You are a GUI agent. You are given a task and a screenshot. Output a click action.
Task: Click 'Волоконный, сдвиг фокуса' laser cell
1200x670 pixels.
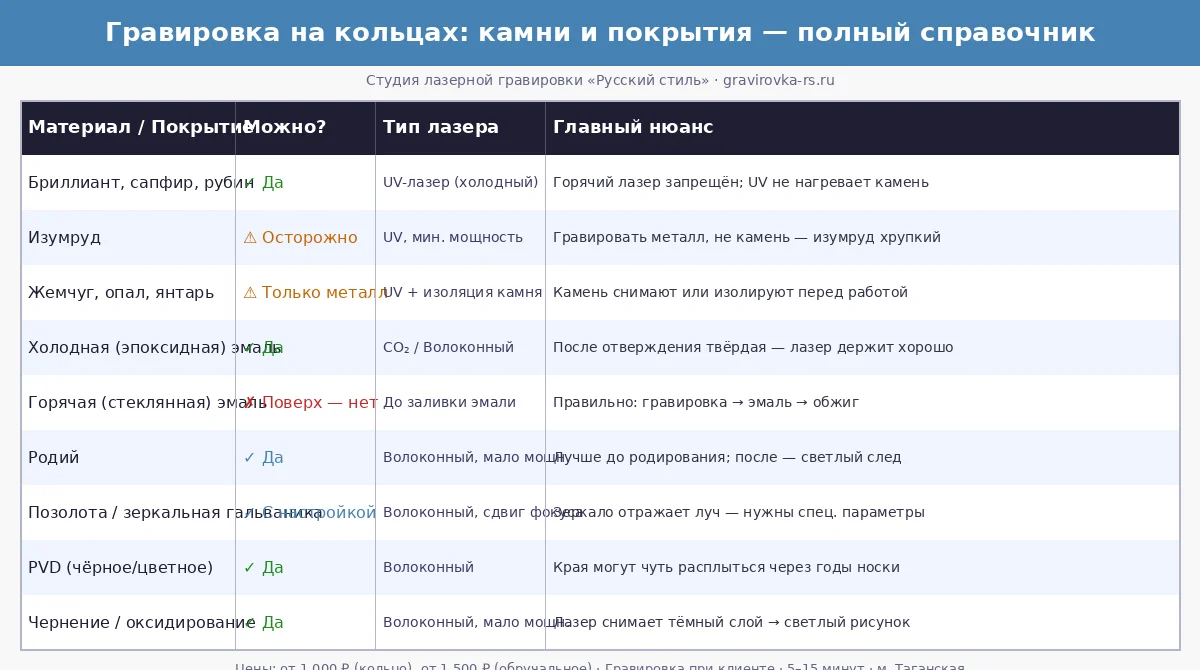pyautogui.click(x=460, y=513)
